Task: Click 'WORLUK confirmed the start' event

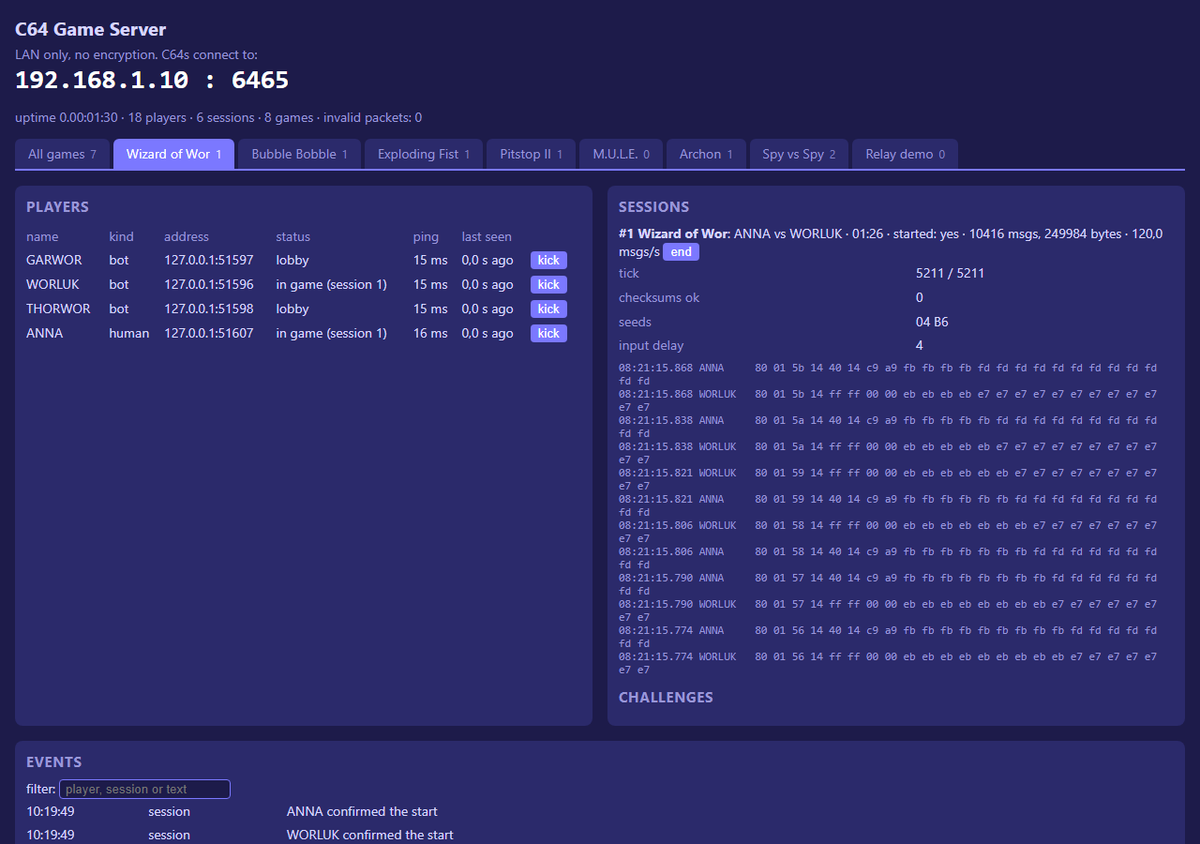Action: point(370,835)
